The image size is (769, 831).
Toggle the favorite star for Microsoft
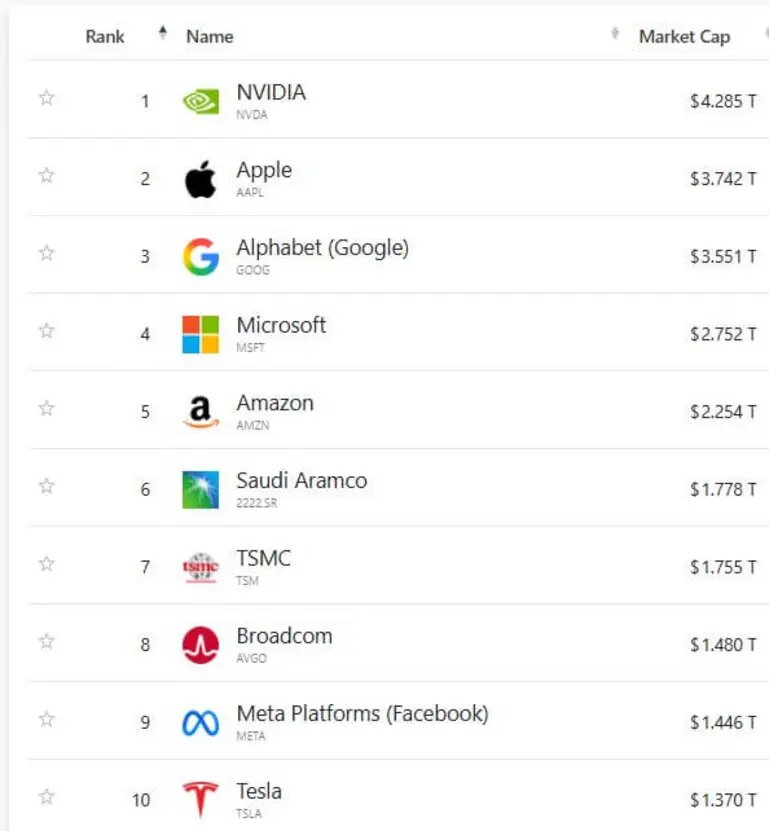(x=47, y=331)
